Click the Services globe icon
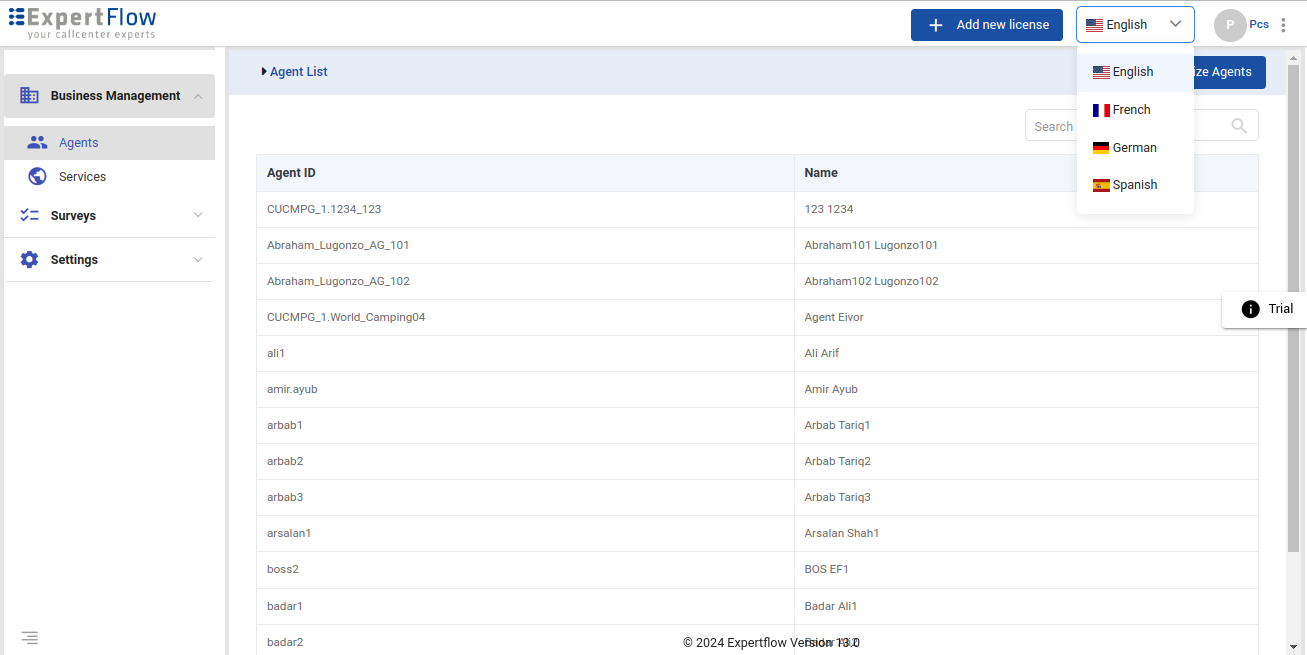This screenshot has height=655, width=1307. tap(37, 177)
